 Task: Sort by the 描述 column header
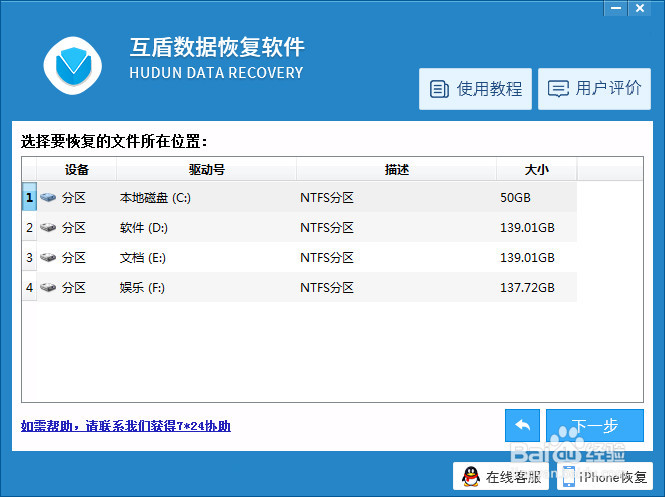397,170
